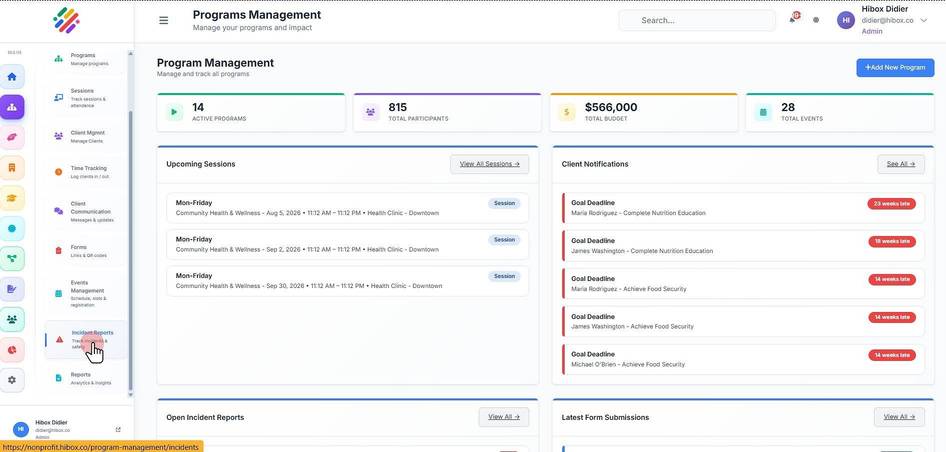Click the HI avatar in sidebar footer

click(x=21, y=429)
